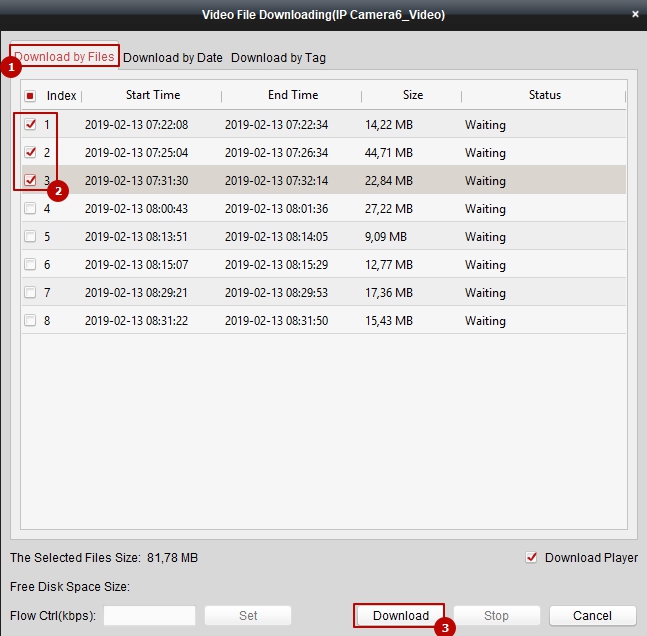Select file 5 checkbox
This screenshot has width=647, height=636.
click(30, 237)
